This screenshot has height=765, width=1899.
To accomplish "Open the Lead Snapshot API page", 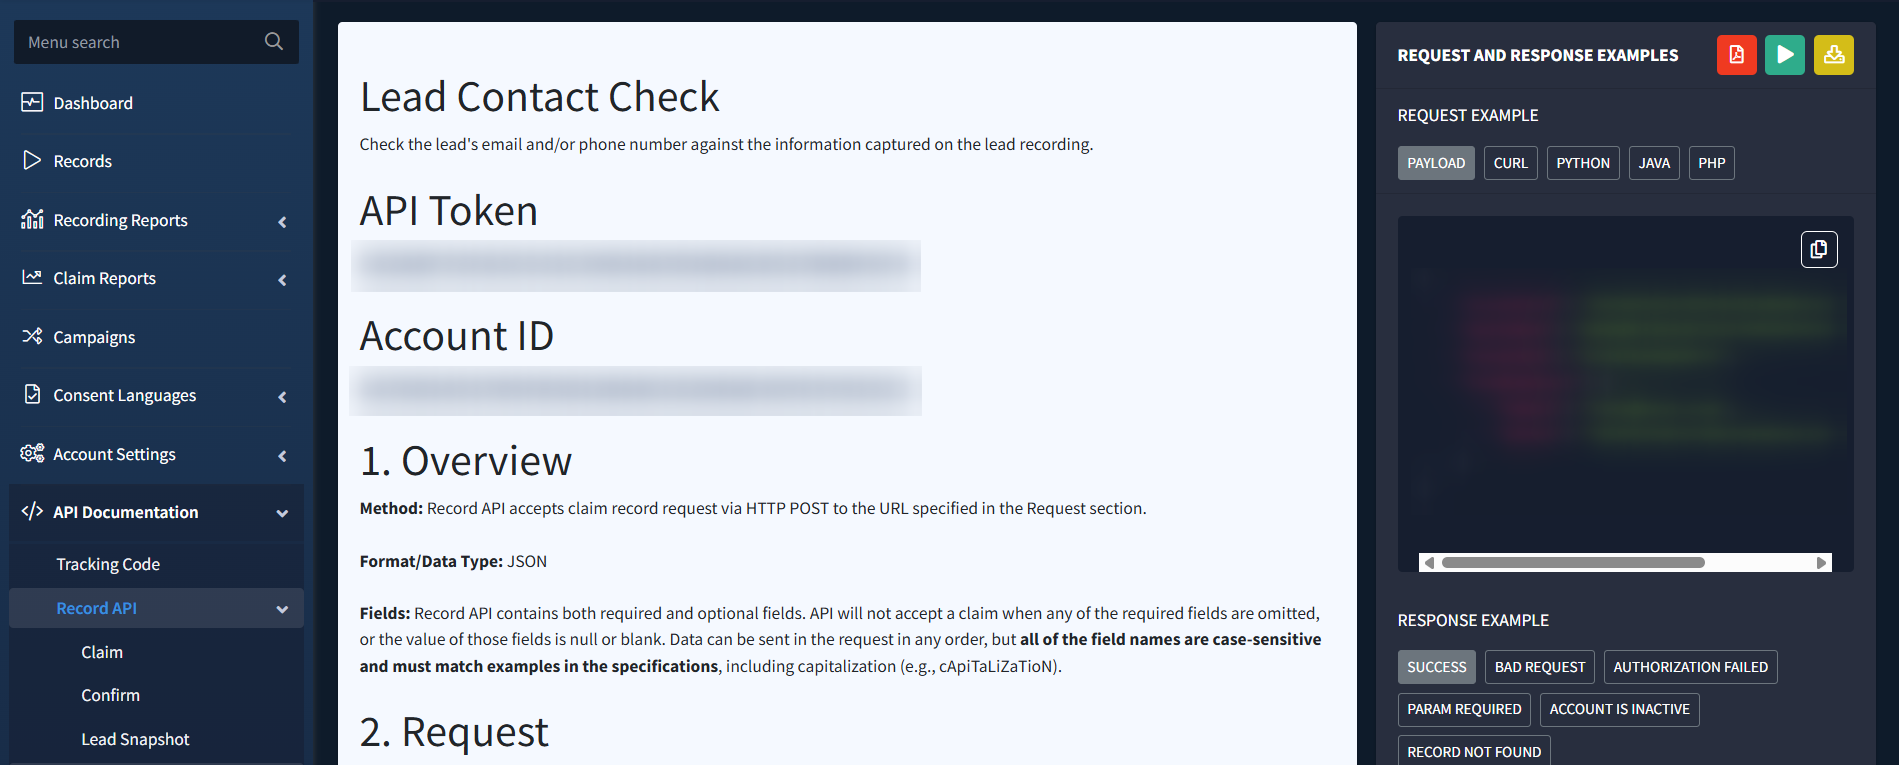I will pyautogui.click(x=135, y=739).
